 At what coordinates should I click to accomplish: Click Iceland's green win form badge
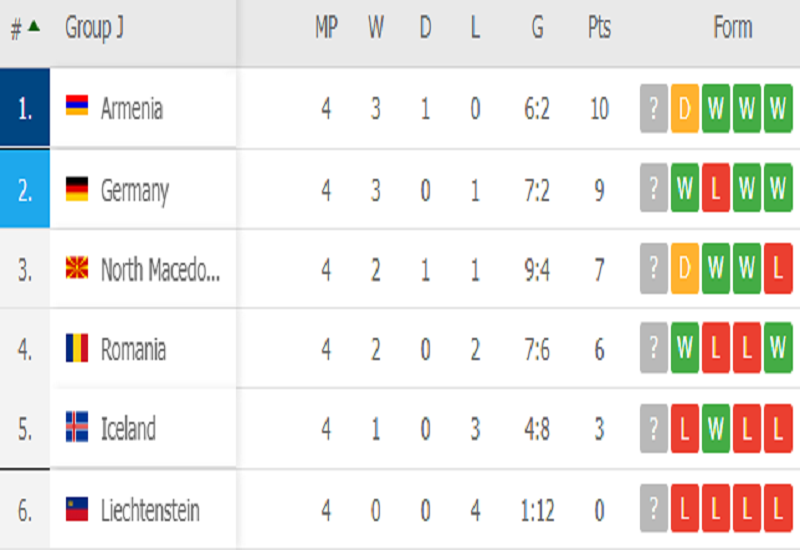tap(715, 430)
